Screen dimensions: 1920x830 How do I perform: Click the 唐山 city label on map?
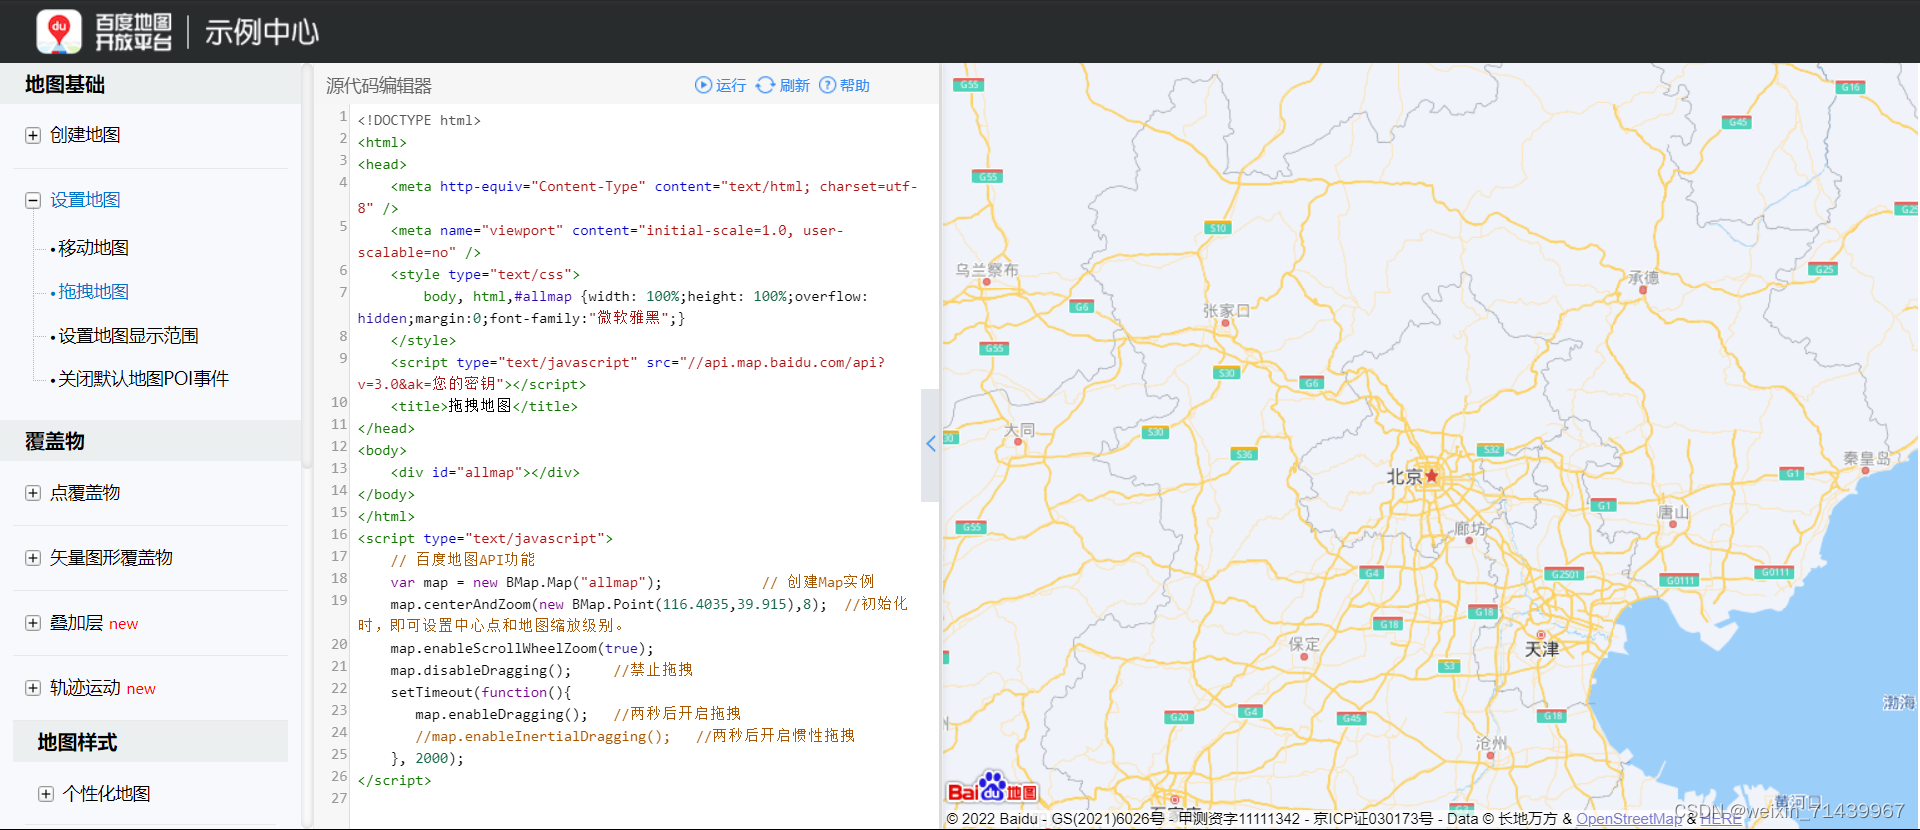(1673, 513)
